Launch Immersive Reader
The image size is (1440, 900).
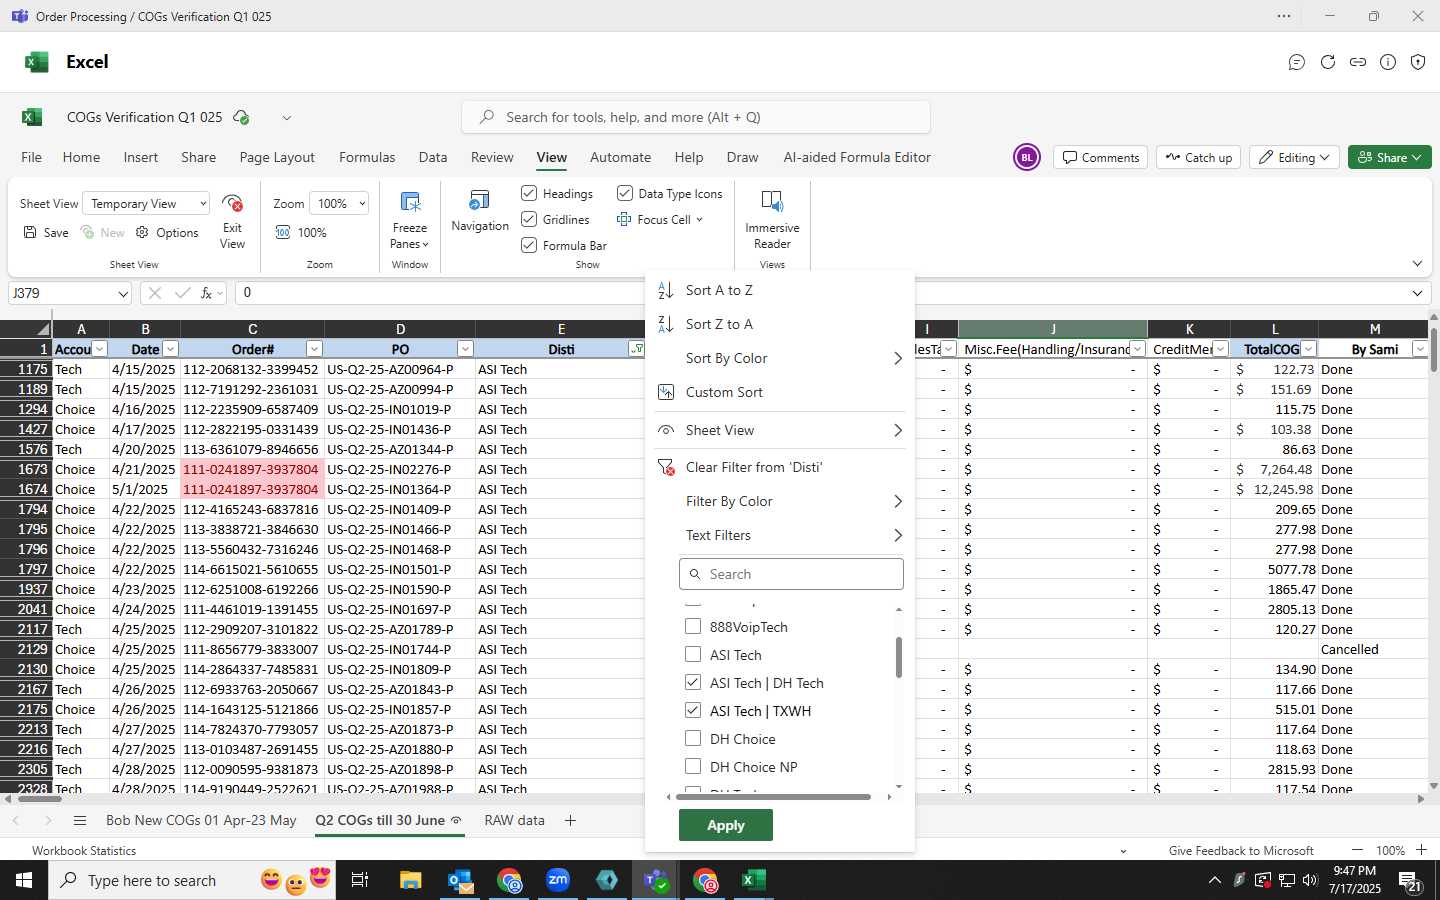tap(772, 220)
